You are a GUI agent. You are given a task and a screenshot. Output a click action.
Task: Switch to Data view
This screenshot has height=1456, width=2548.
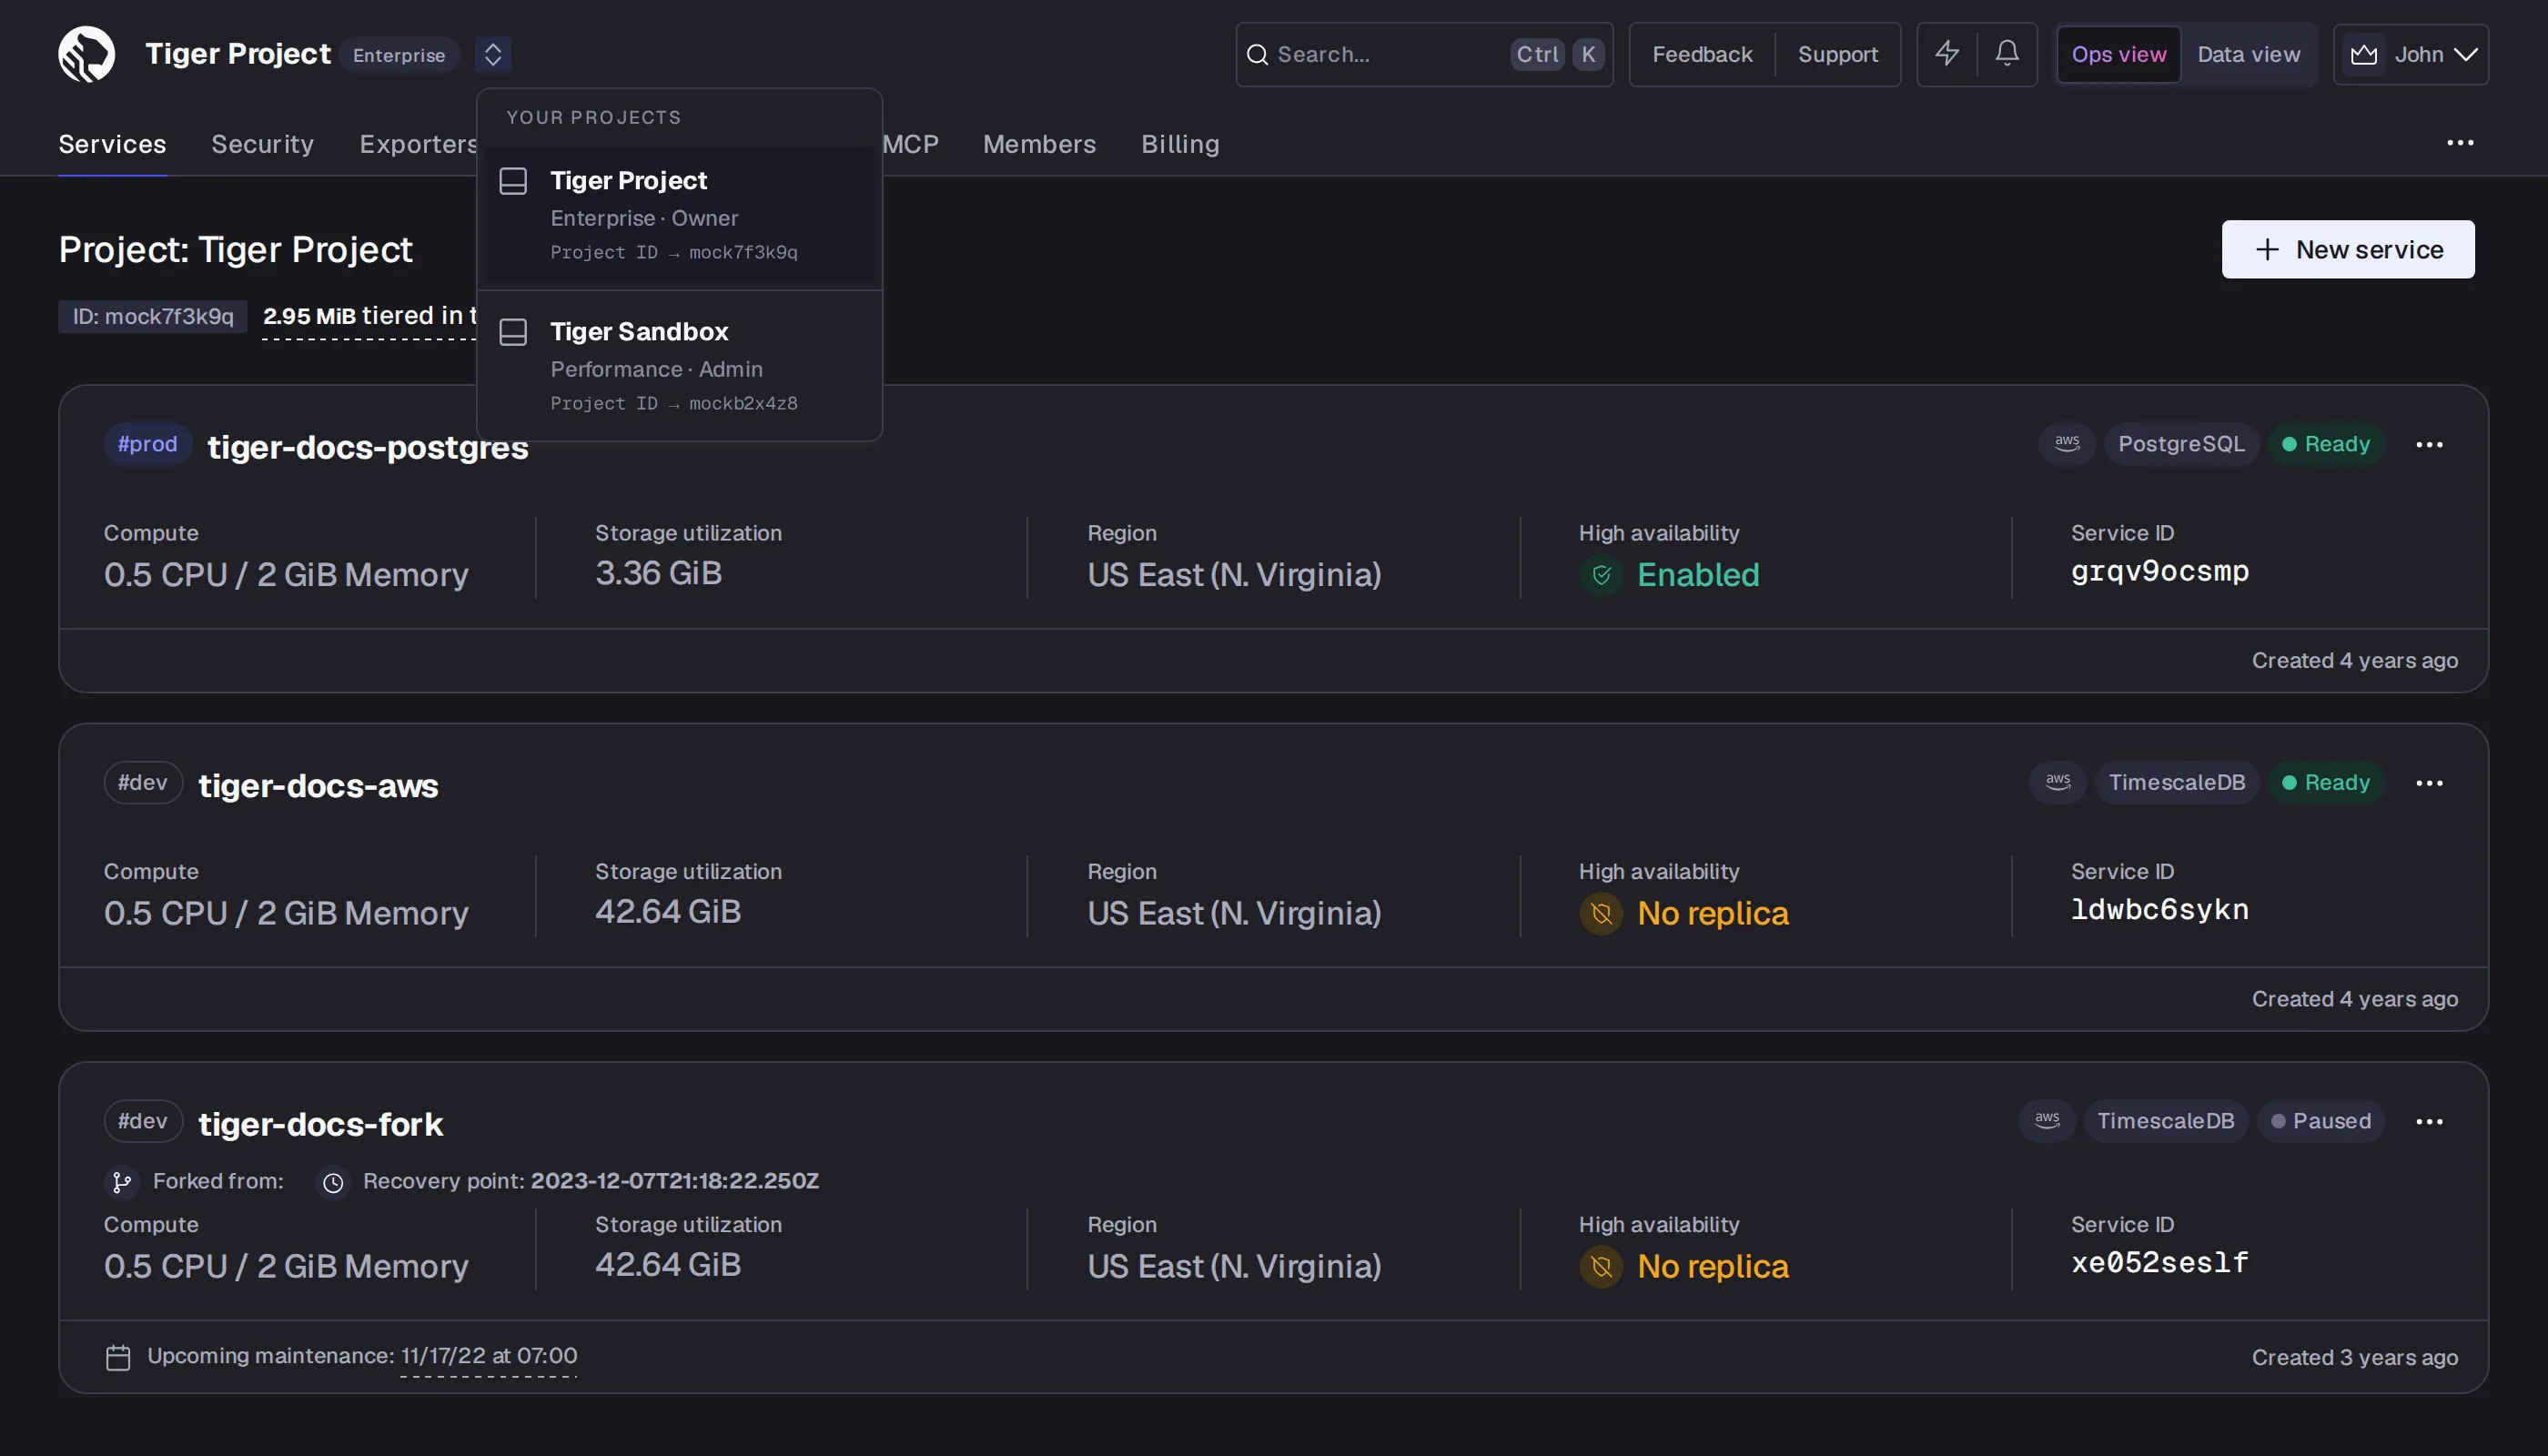click(2248, 55)
